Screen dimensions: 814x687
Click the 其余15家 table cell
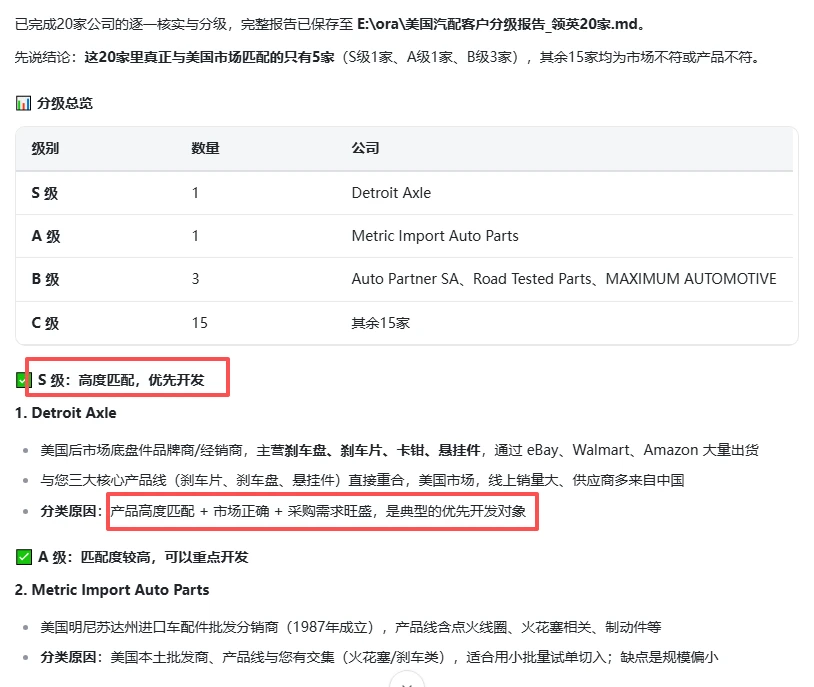(381, 323)
